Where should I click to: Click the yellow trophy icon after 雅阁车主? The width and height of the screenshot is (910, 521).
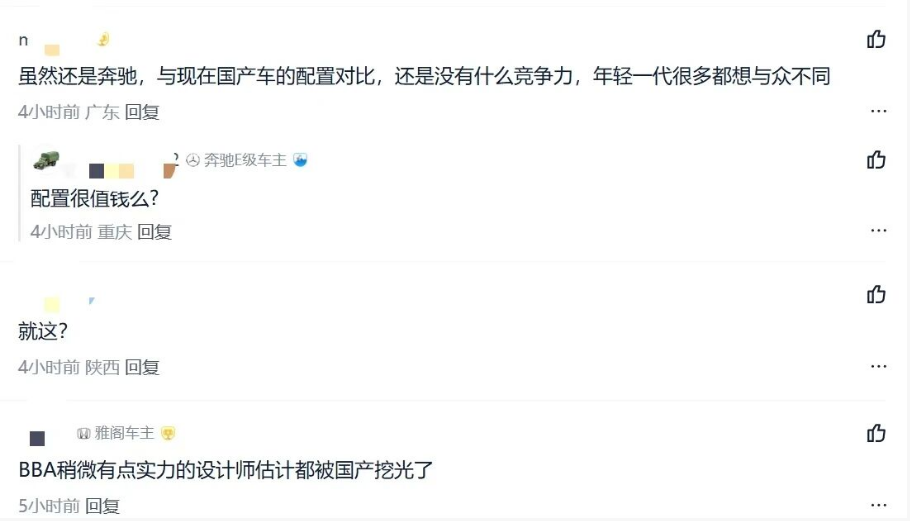tap(168, 433)
